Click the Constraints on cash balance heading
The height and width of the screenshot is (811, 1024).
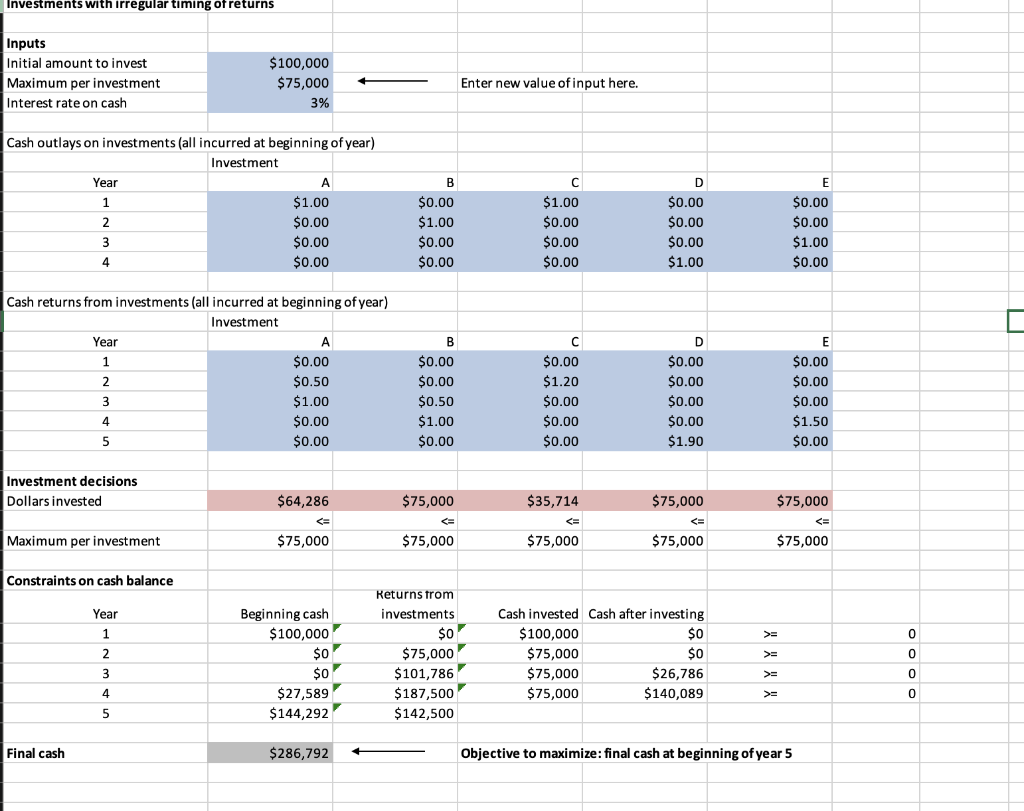point(89,580)
